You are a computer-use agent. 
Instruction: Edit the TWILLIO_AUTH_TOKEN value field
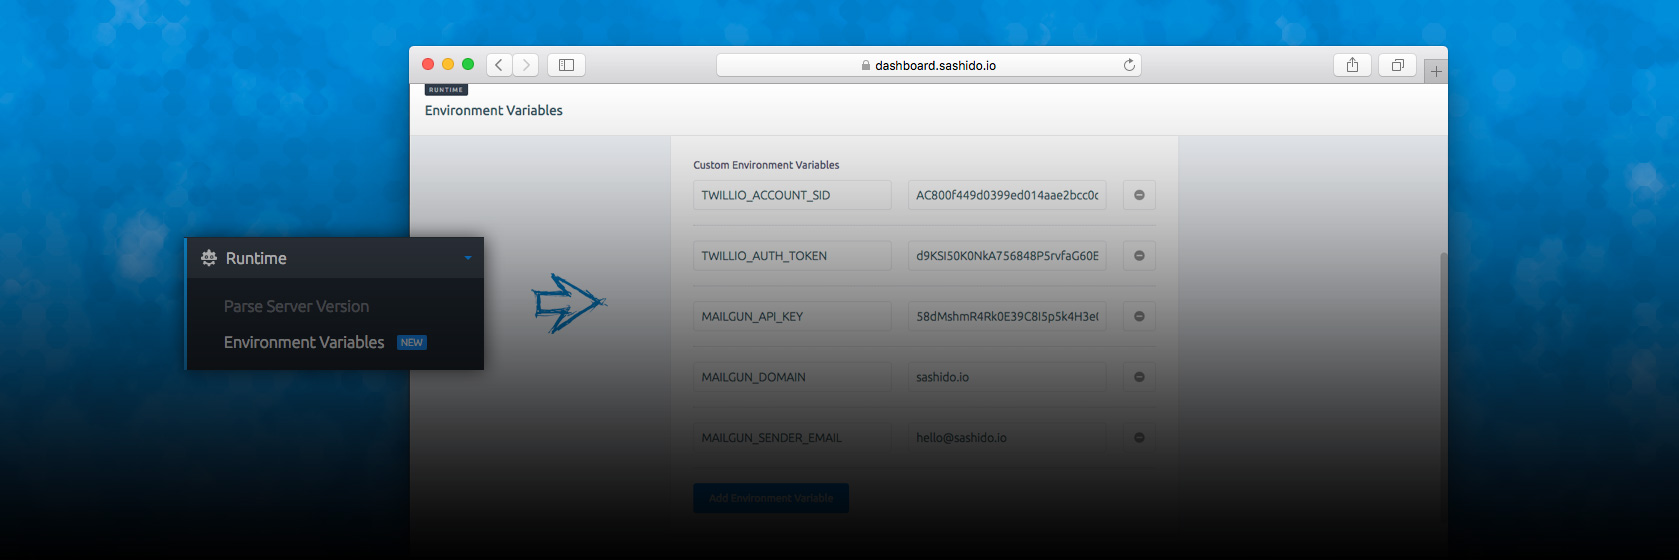pos(1006,256)
